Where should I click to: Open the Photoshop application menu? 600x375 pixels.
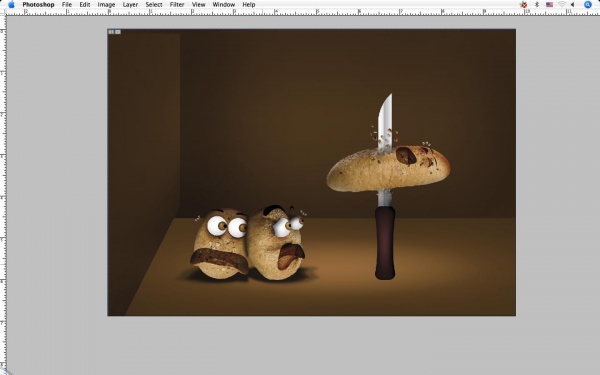pos(38,5)
